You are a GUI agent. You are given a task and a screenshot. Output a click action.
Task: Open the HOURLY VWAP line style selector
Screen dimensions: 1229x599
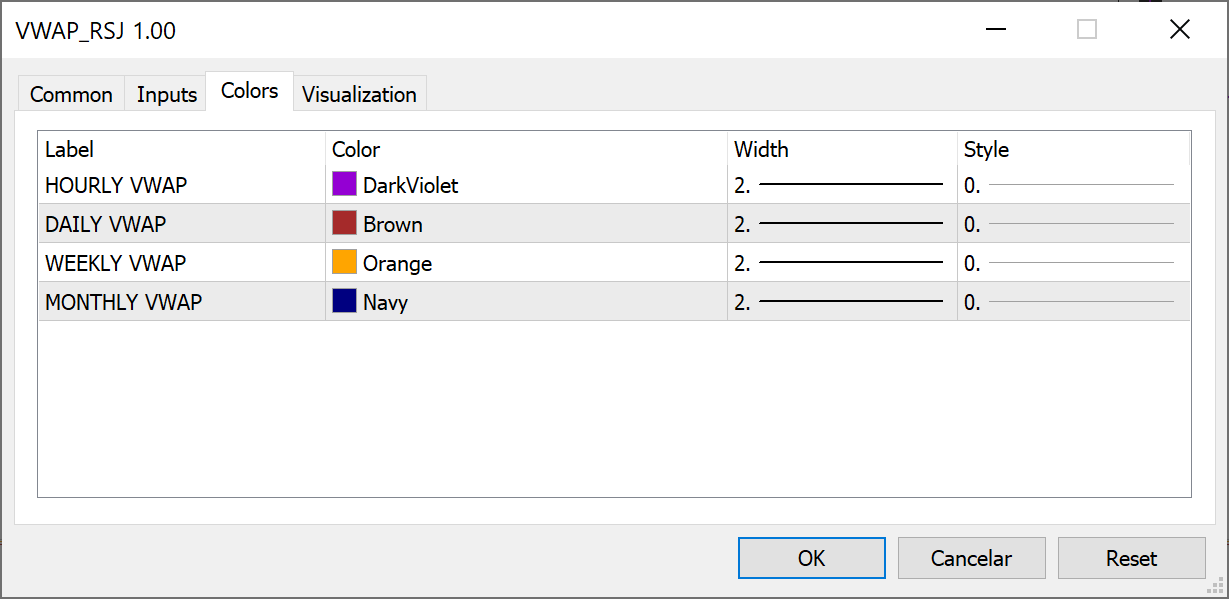tap(1072, 185)
